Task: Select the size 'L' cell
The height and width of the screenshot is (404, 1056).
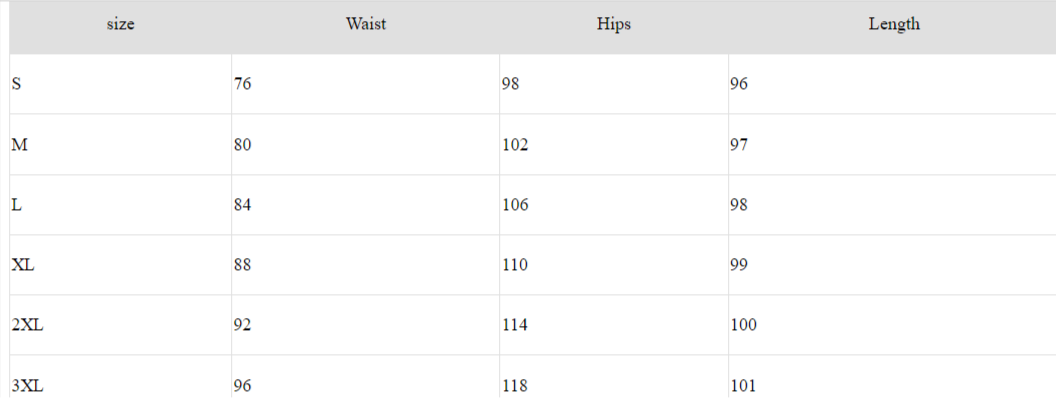Action: pyautogui.click(x=17, y=205)
